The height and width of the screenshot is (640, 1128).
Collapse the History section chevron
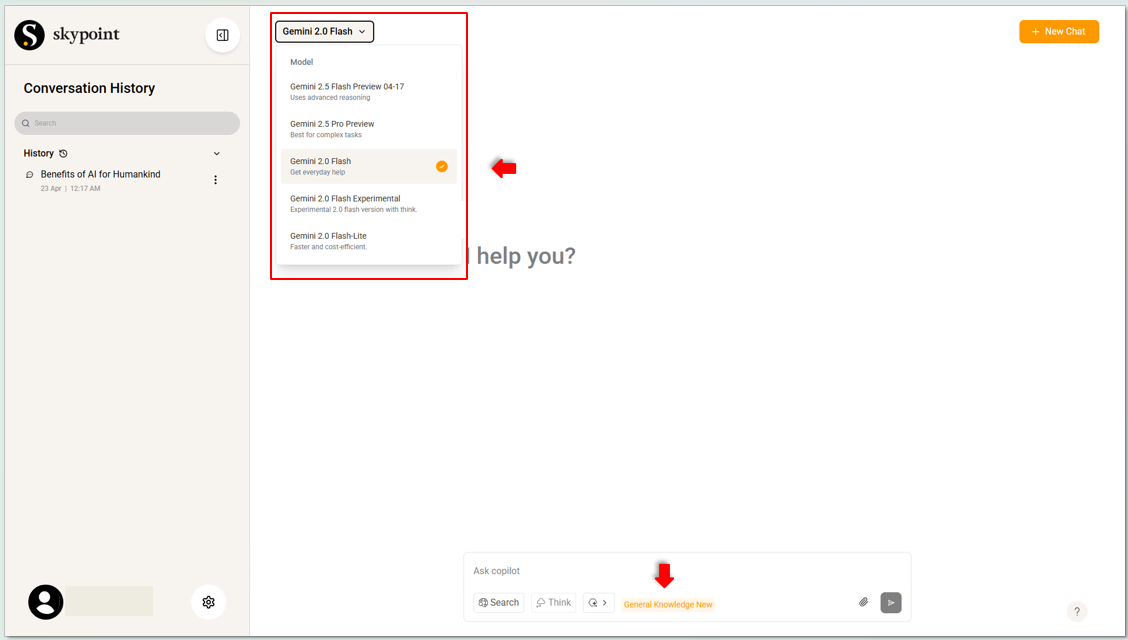point(217,154)
